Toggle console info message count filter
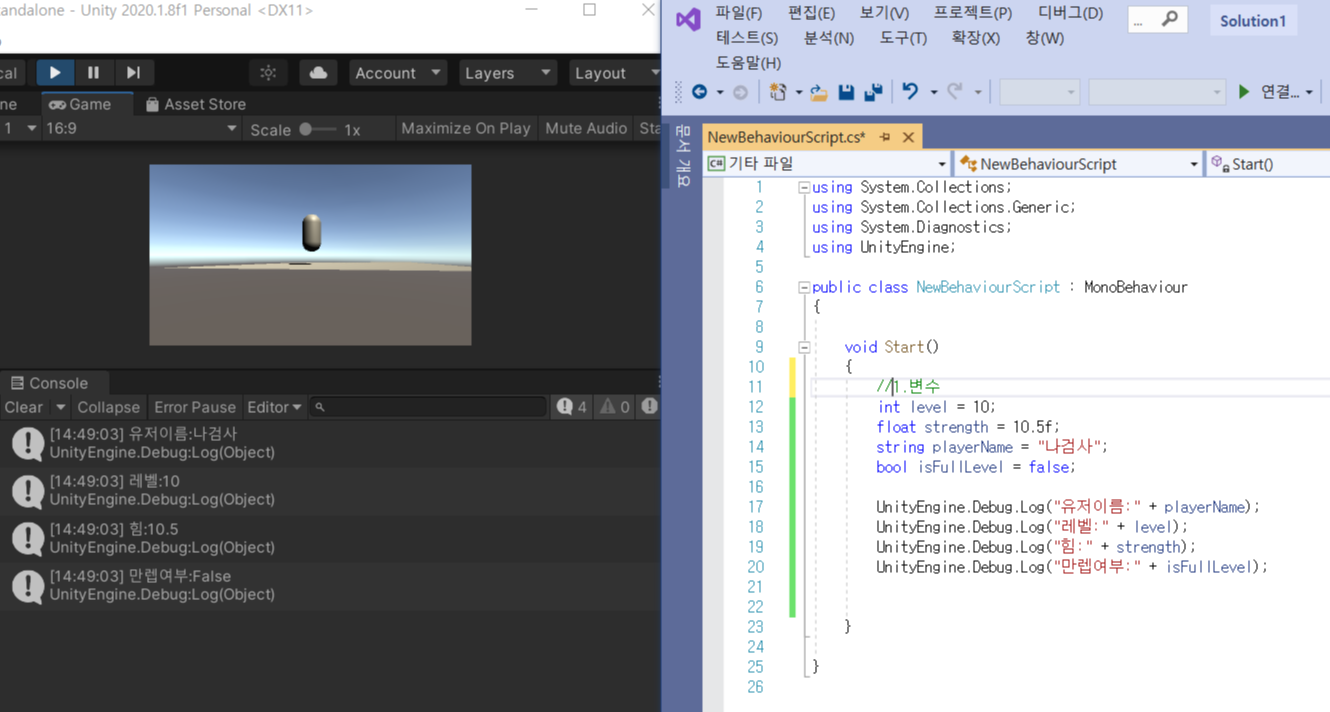Viewport: 1330px width, 712px height. tap(573, 407)
